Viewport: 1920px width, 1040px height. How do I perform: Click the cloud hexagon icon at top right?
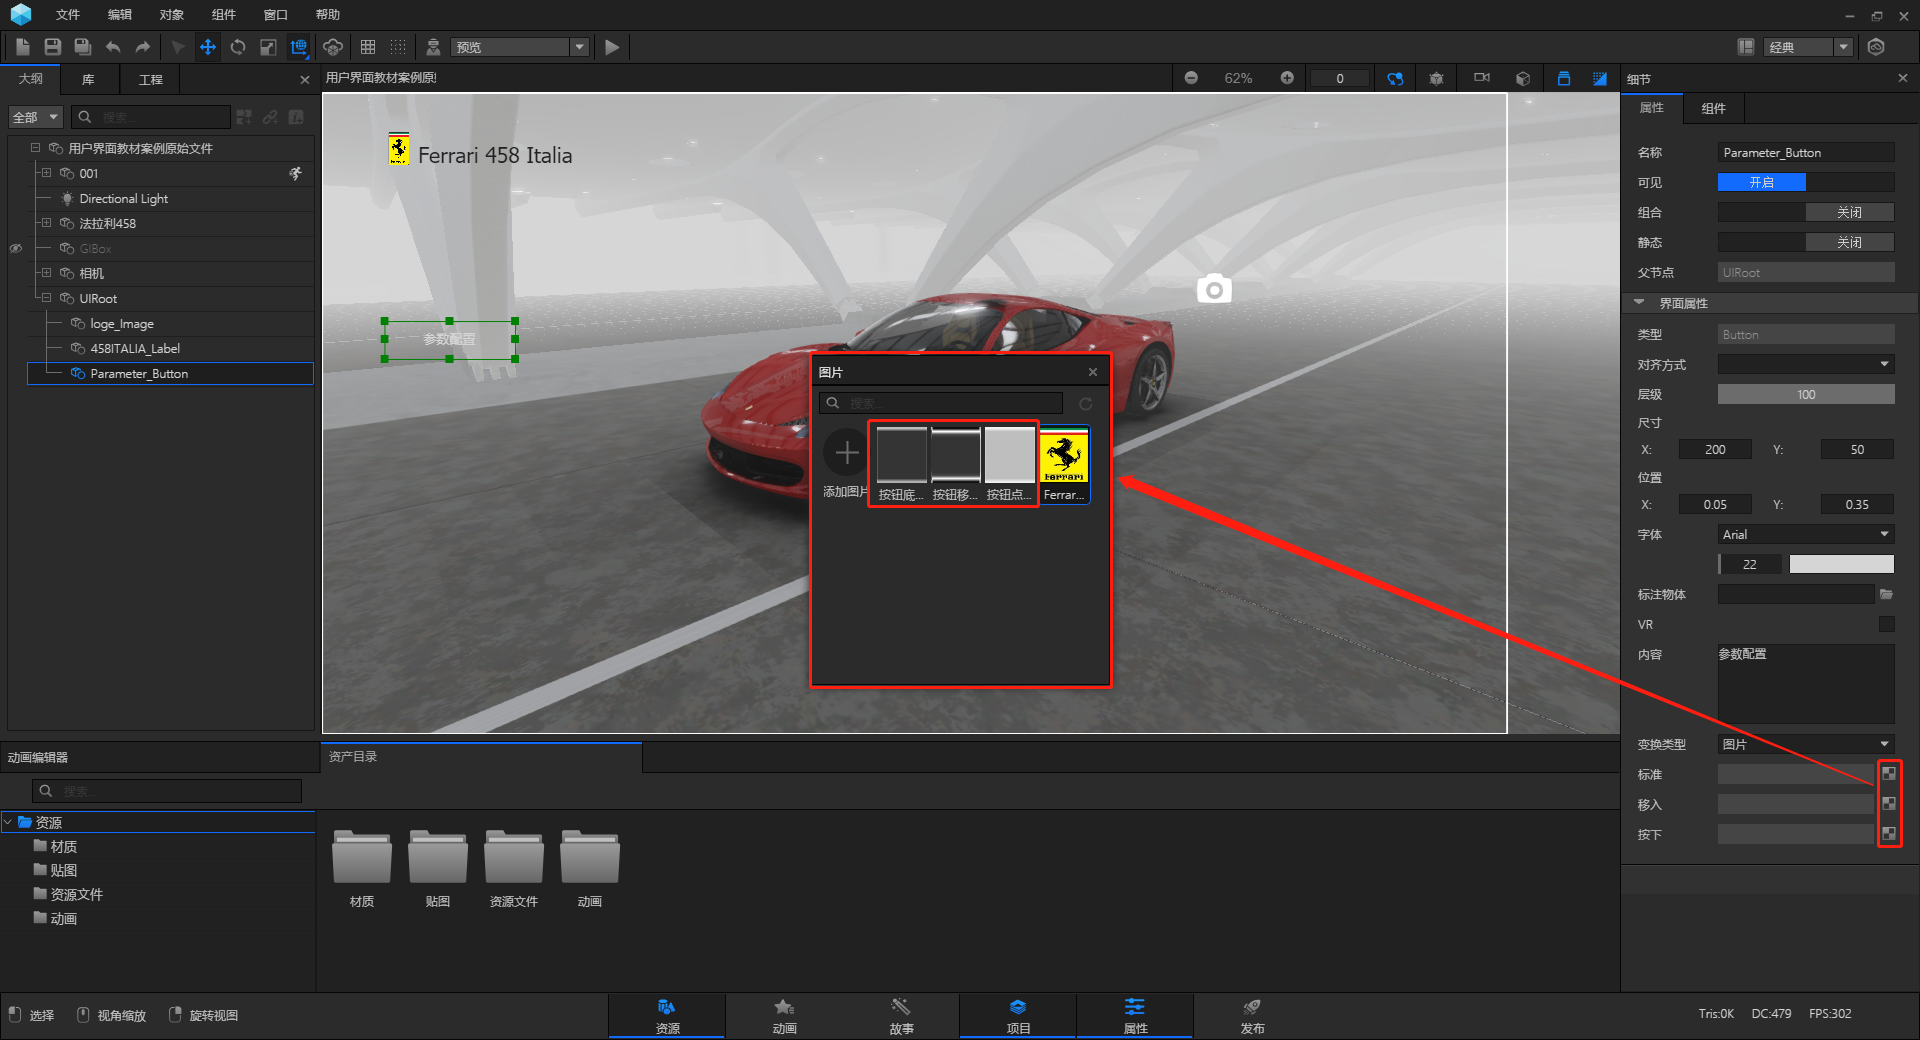pyautogui.click(x=1876, y=47)
